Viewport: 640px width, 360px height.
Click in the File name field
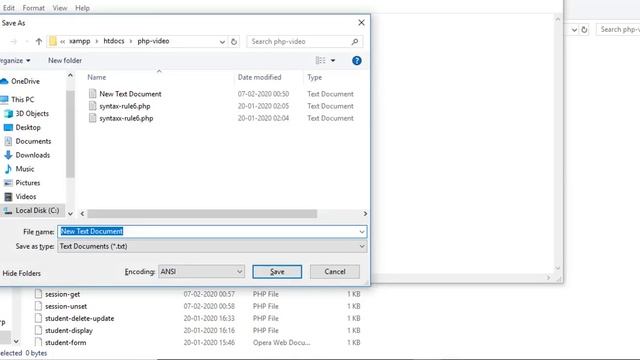[x=212, y=232]
